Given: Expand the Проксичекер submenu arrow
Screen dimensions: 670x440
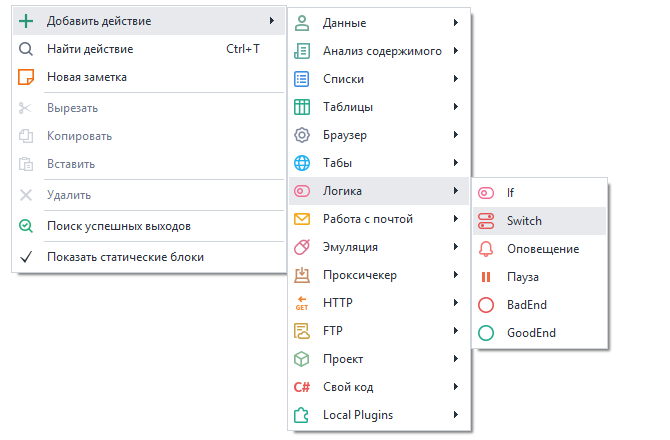Looking at the screenshot, I should pyautogui.click(x=456, y=275).
